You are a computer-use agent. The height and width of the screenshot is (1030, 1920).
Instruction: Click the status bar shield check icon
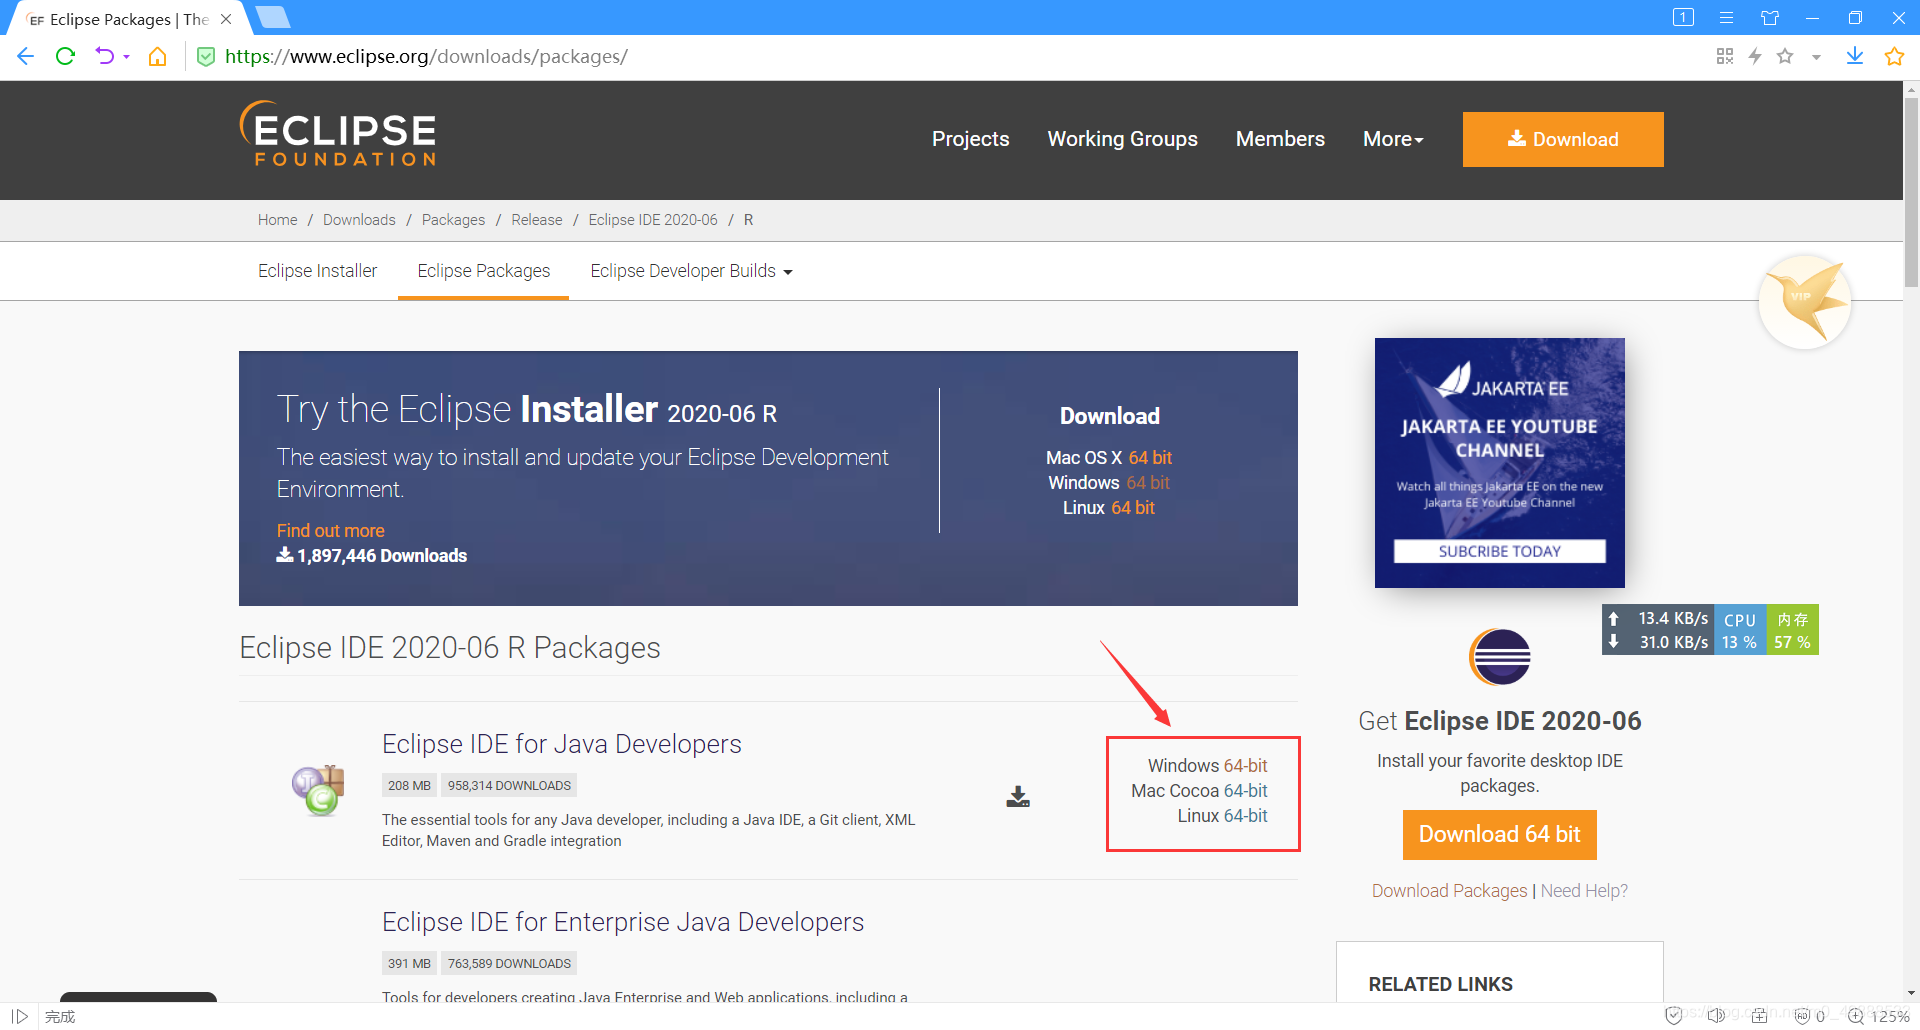(1673, 1016)
